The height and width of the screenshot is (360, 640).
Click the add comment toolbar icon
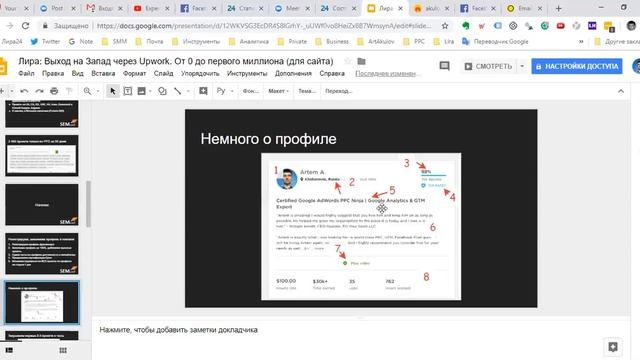coord(203,91)
